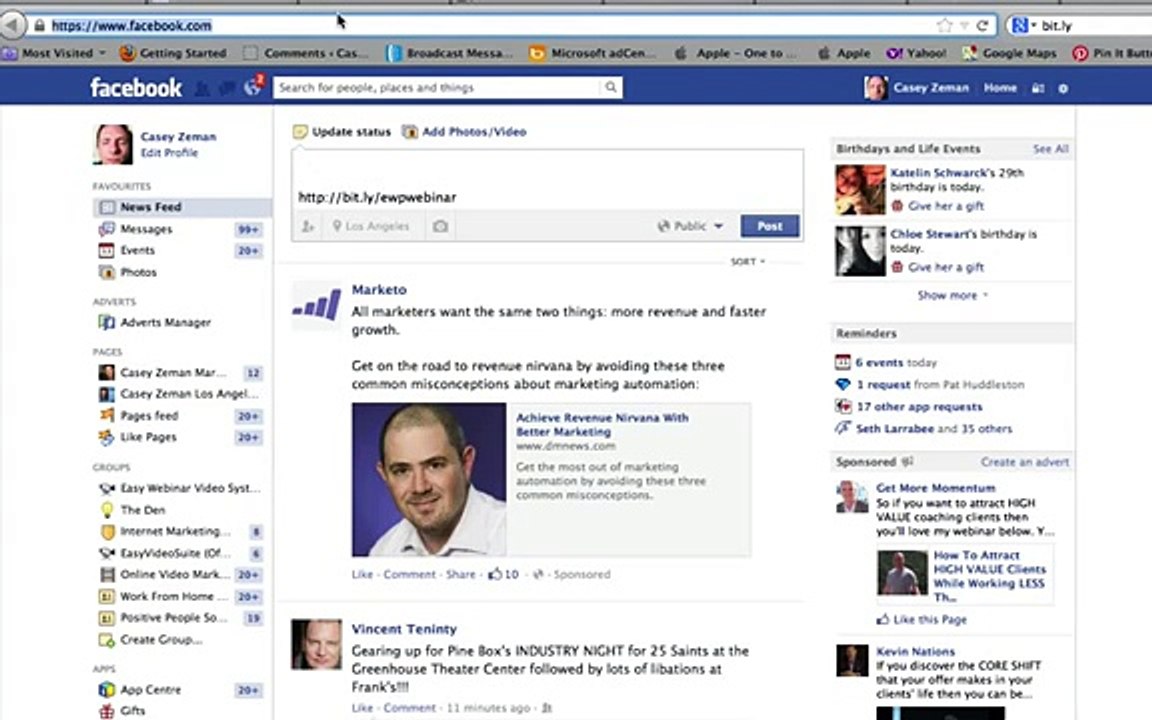The width and height of the screenshot is (1152, 720).
Task: Click Los Angeles location tag
Action: click(x=371, y=226)
